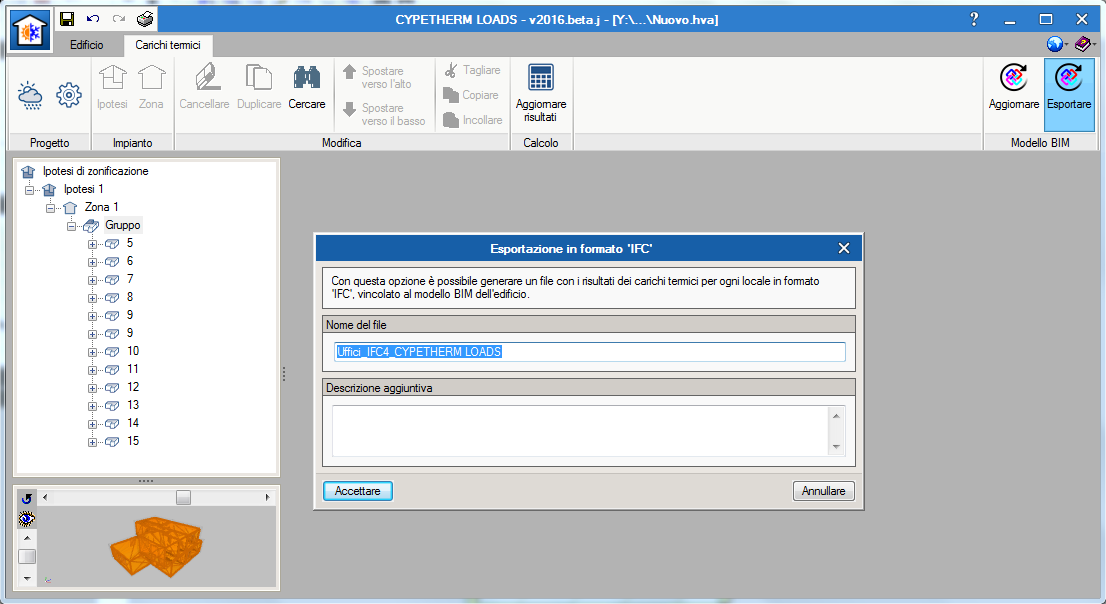Click description box scroll up arrow
Image resolution: width=1106 pixels, height=604 pixels.
[837, 416]
